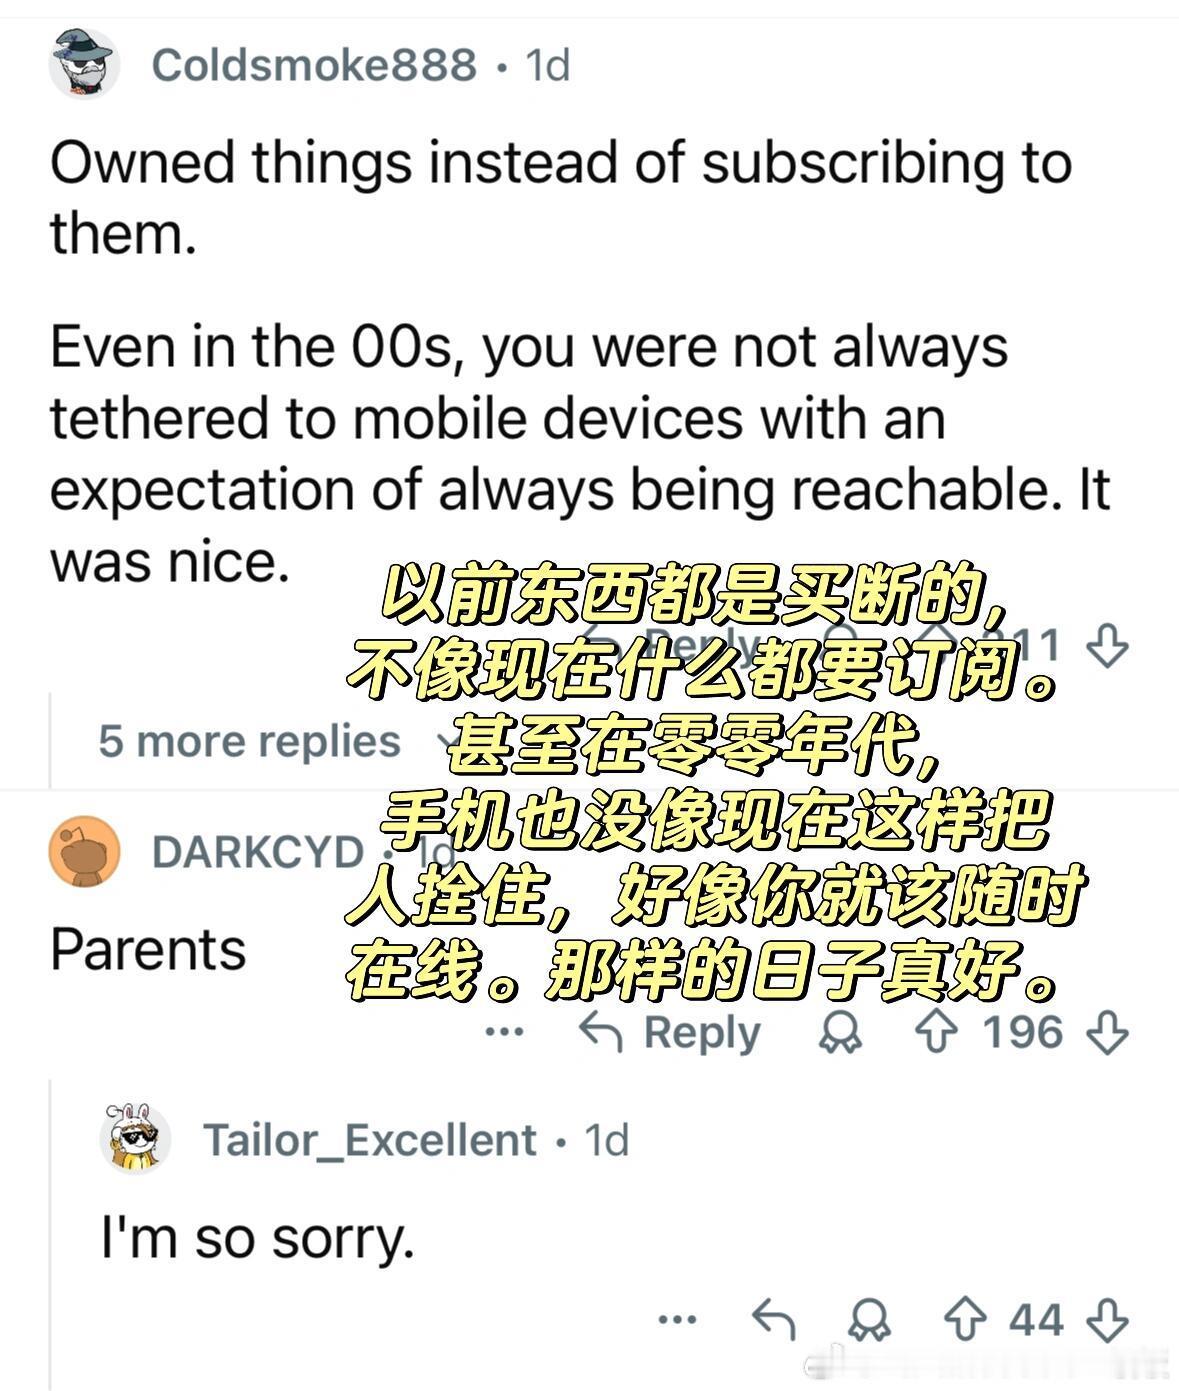
Task: Open three-dot menu on Tailor_Excellent's reply
Action: [677, 1320]
